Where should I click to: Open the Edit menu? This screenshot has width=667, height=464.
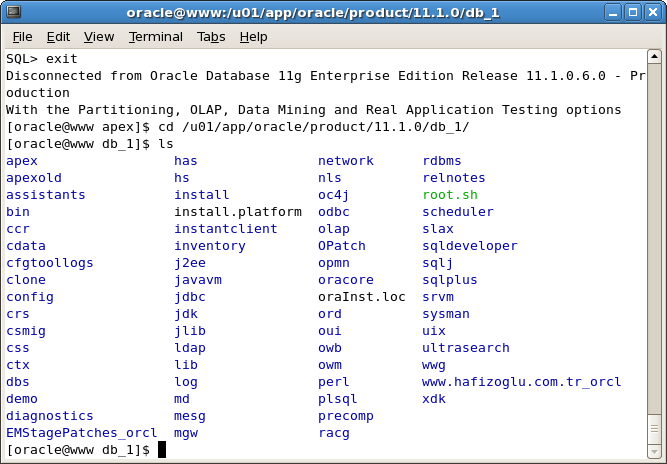point(59,37)
